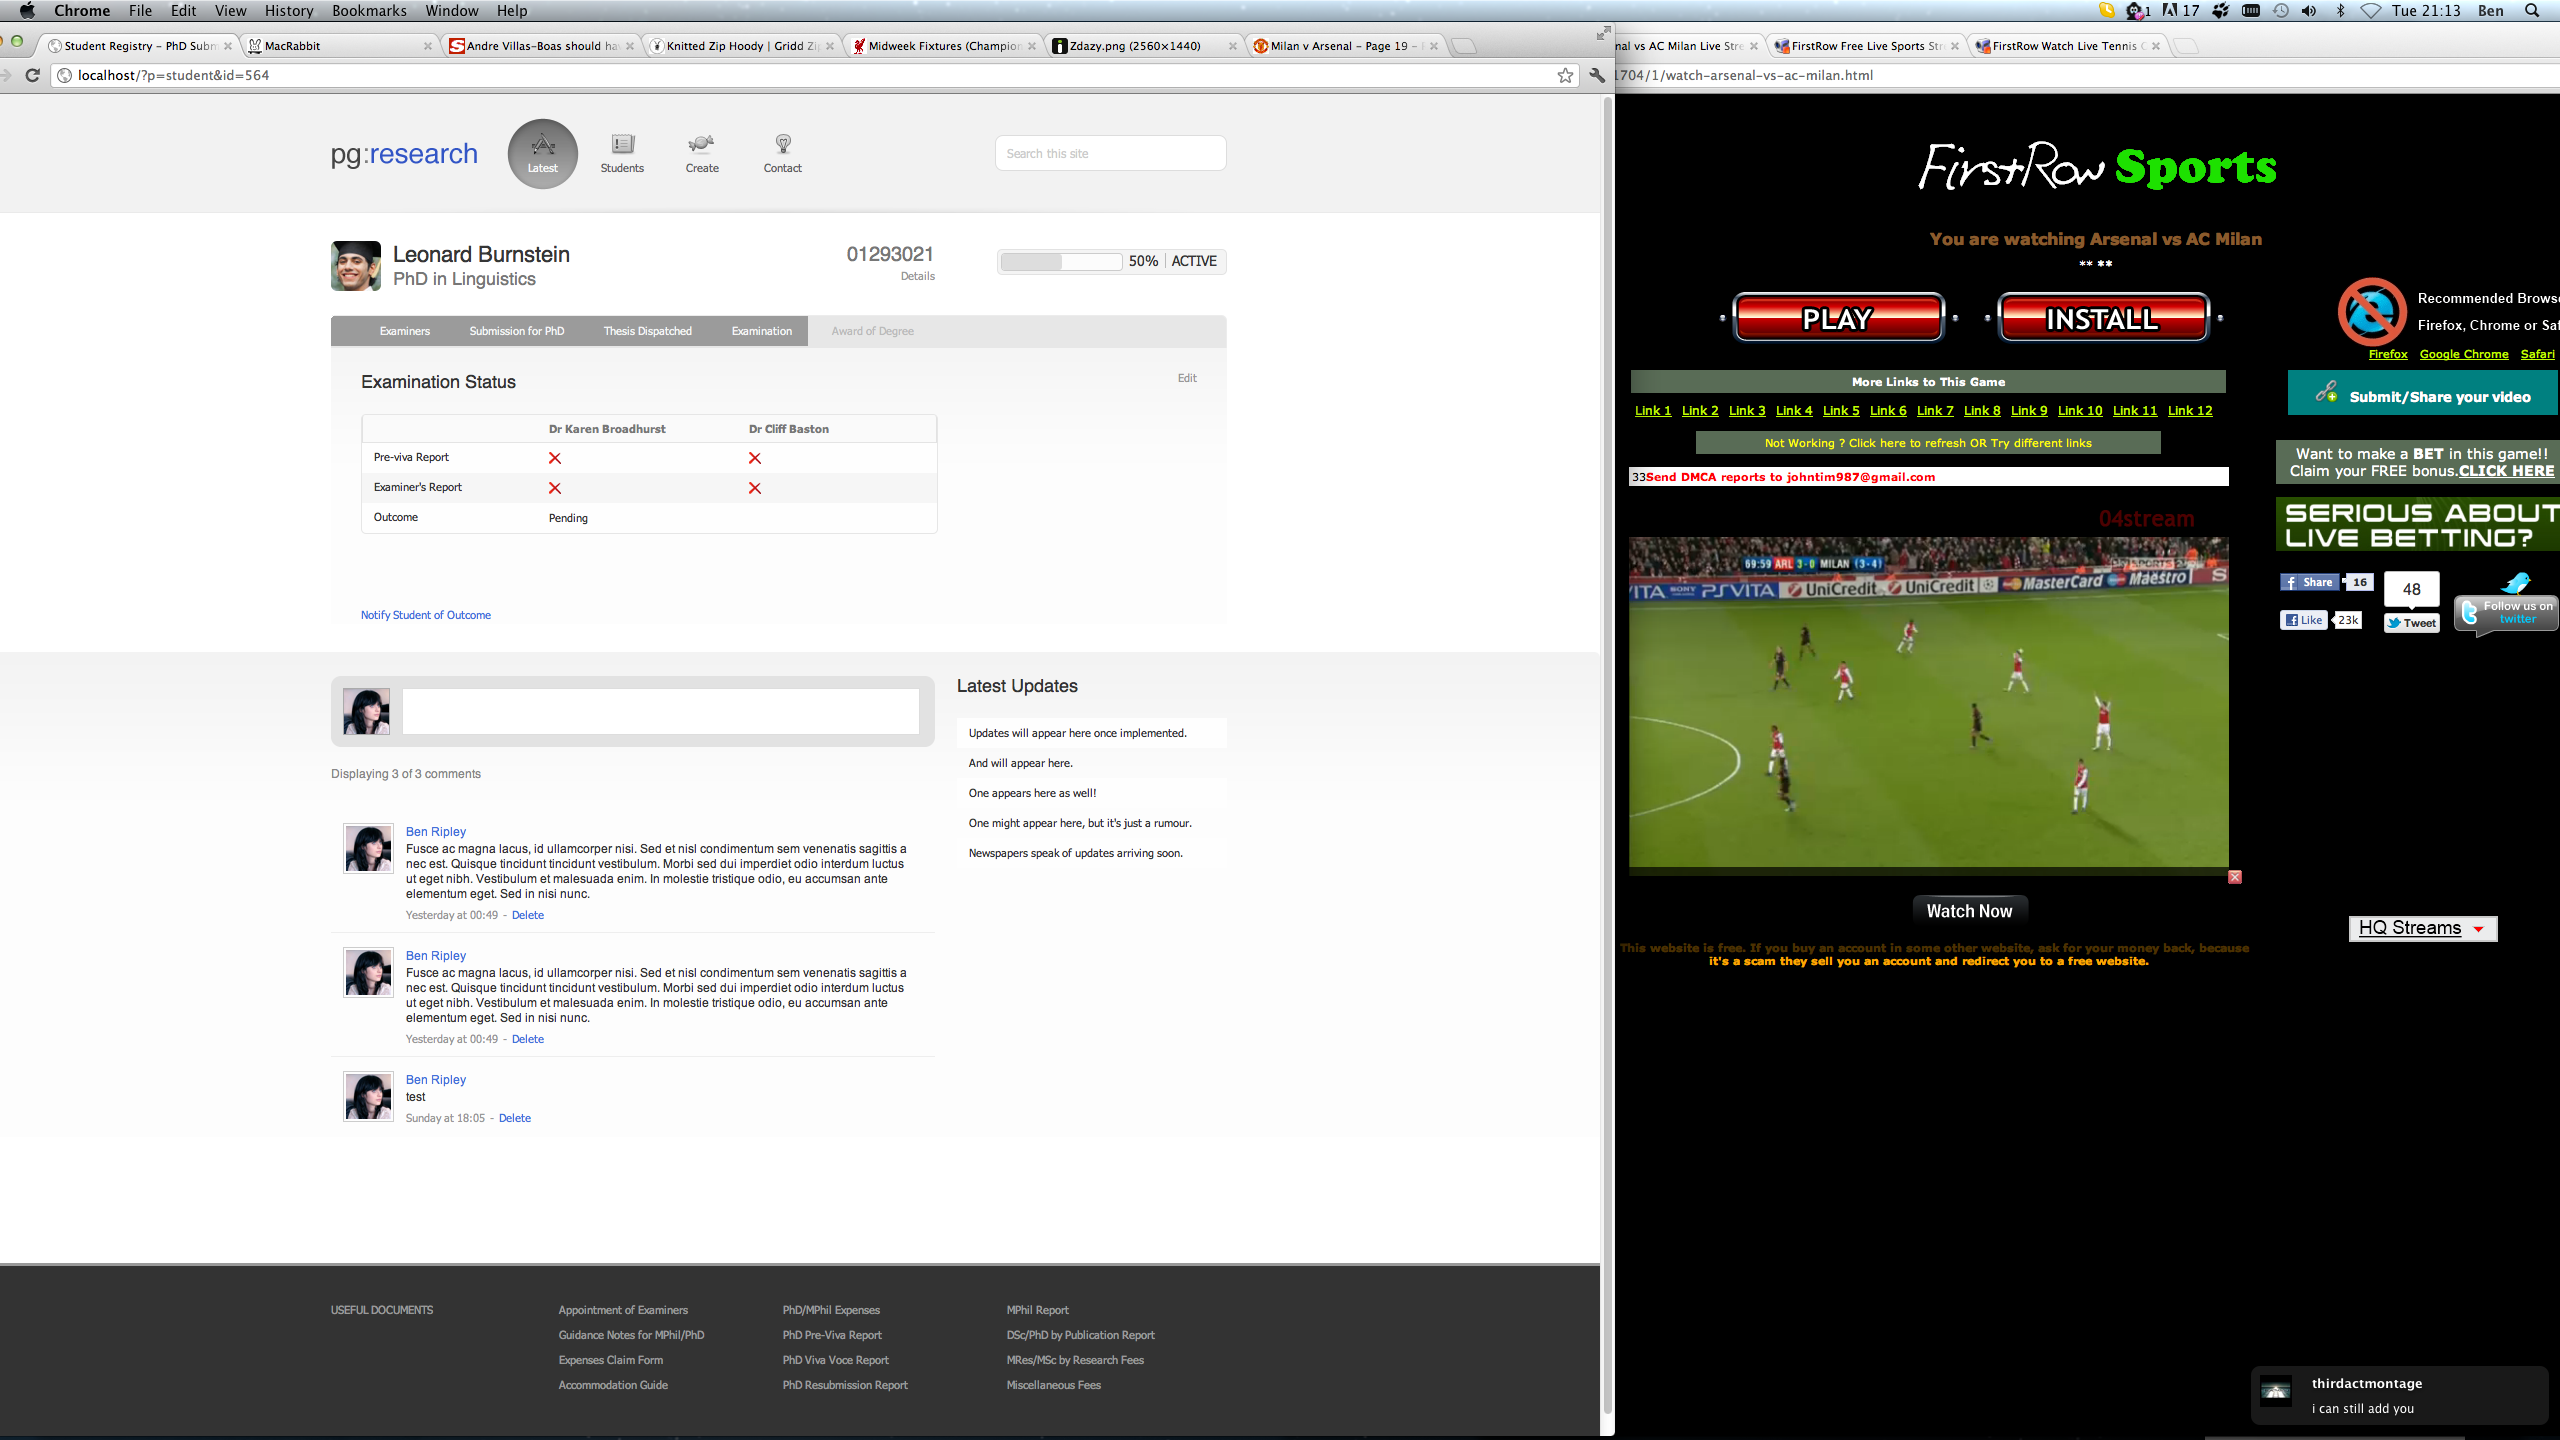Open PhD Viva Voce Report document
The width and height of the screenshot is (2560, 1440).
[x=836, y=1360]
